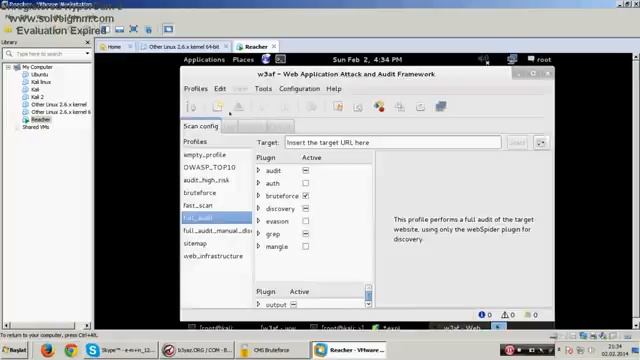Select the Scan config tab
This screenshot has height=360, width=640.
(201, 126)
